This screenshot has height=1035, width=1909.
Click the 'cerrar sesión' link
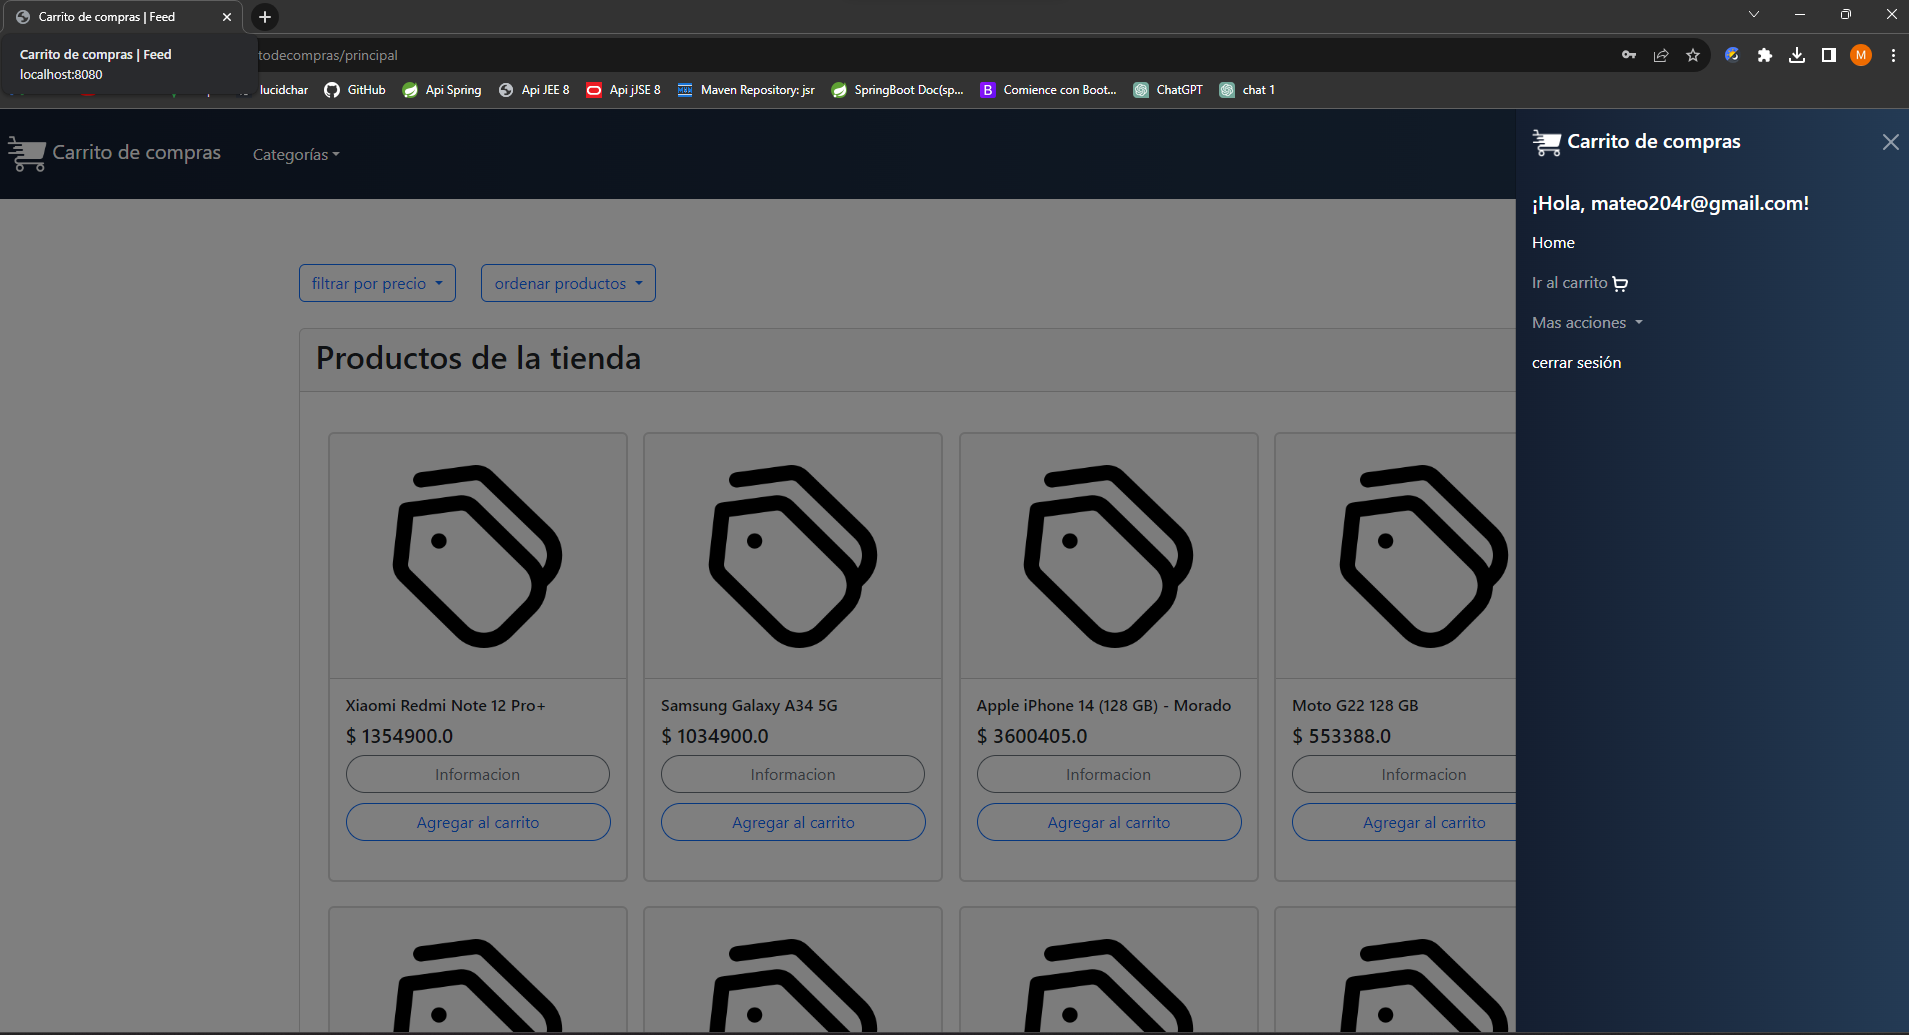(x=1576, y=362)
